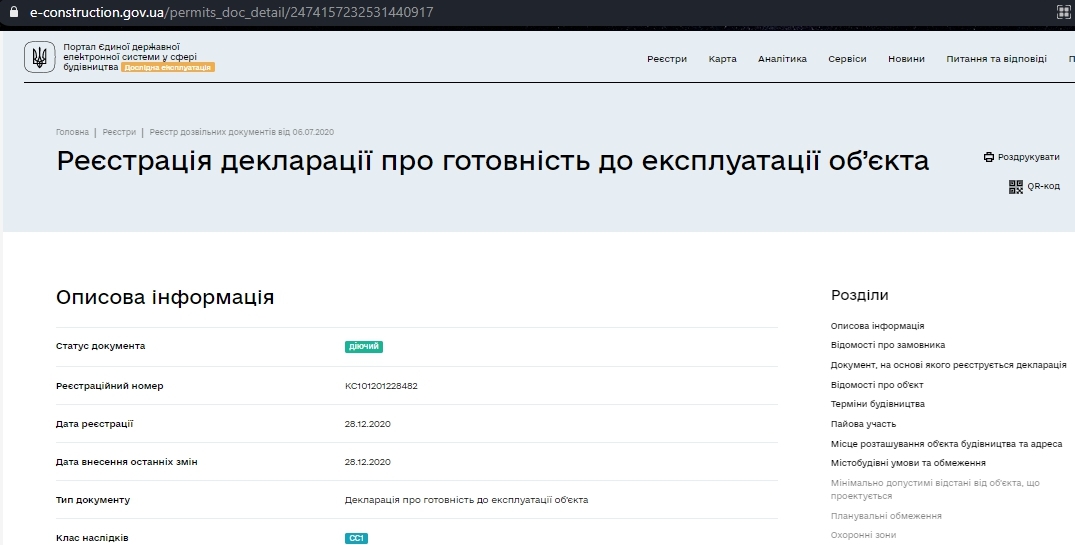This screenshot has width=1075, height=545.
Task: Open the Карта menu item
Action: [723, 59]
